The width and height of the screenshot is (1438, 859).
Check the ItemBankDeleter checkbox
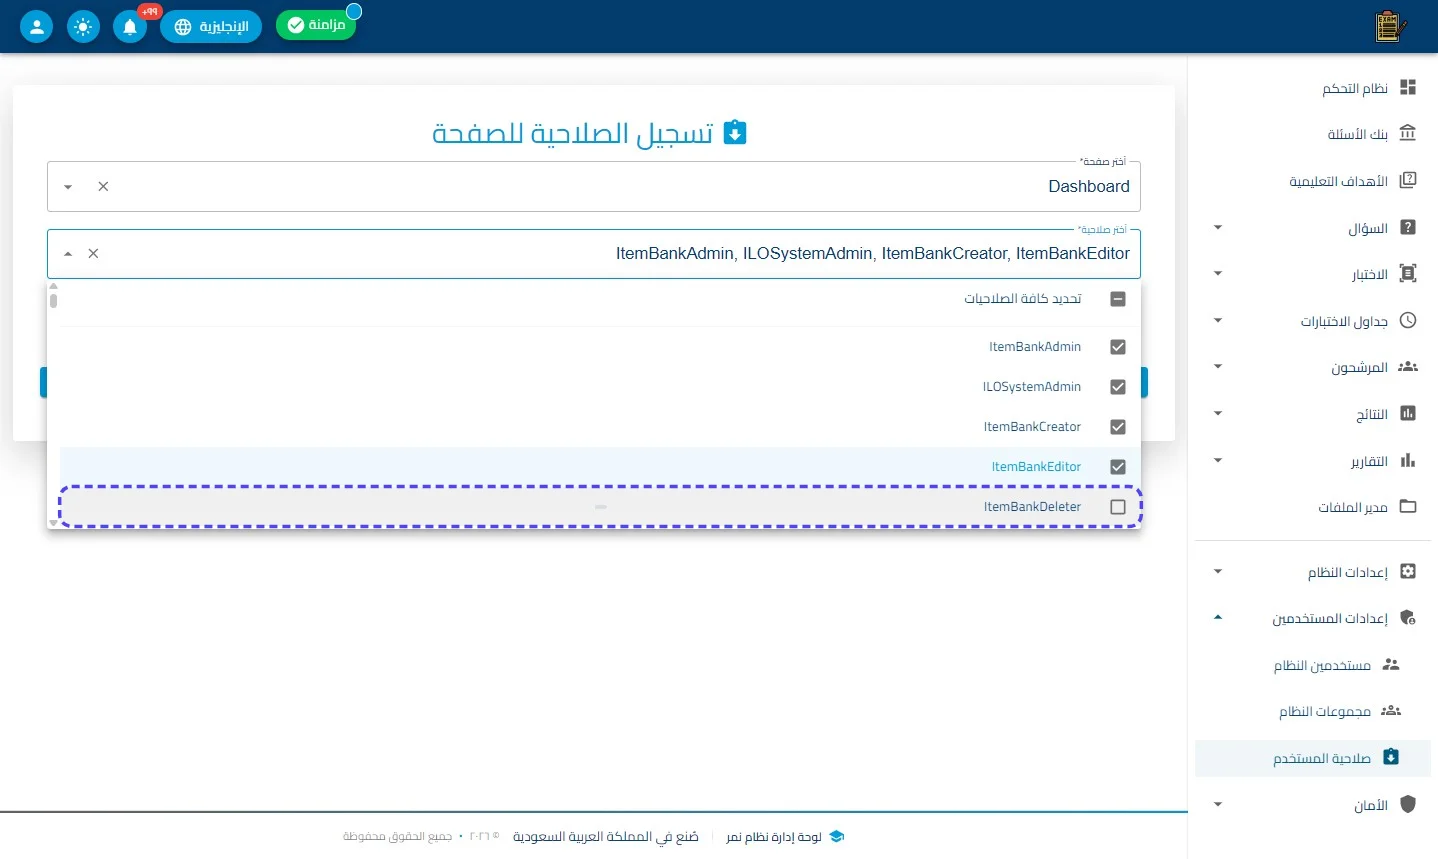point(1118,507)
